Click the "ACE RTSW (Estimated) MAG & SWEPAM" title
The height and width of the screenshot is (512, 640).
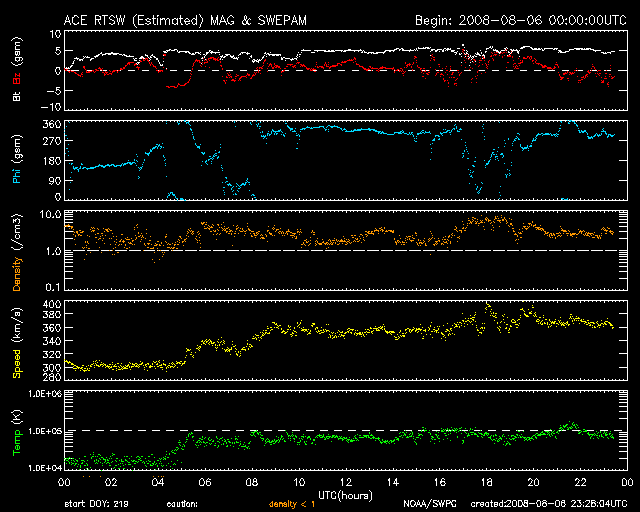(x=185, y=21)
